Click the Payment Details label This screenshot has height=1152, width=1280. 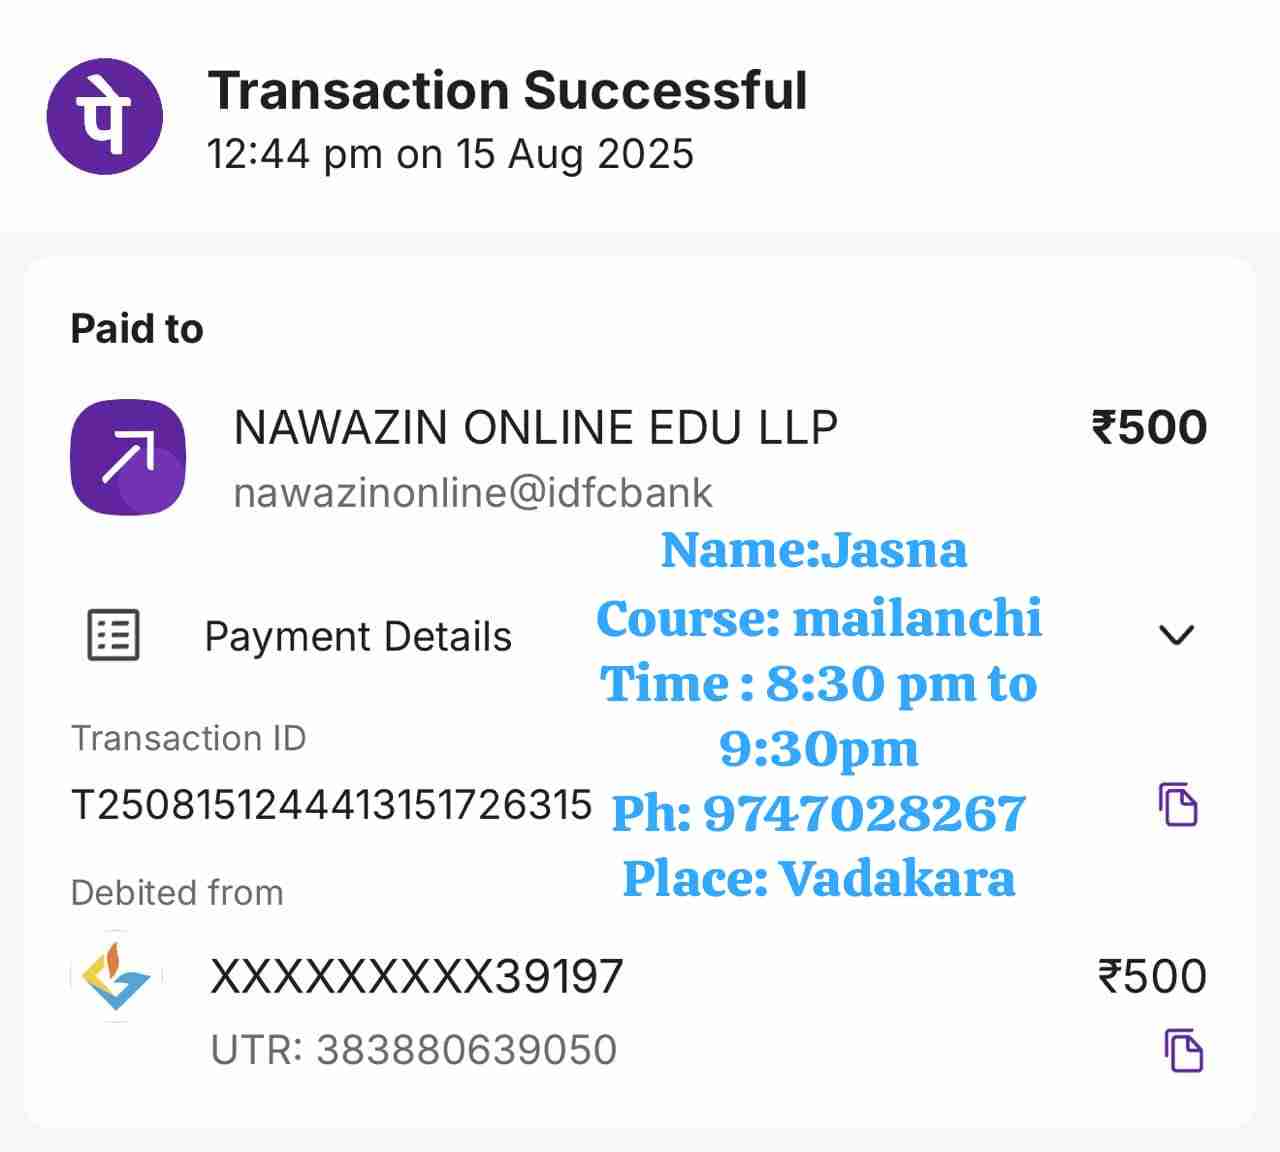[x=358, y=637]
